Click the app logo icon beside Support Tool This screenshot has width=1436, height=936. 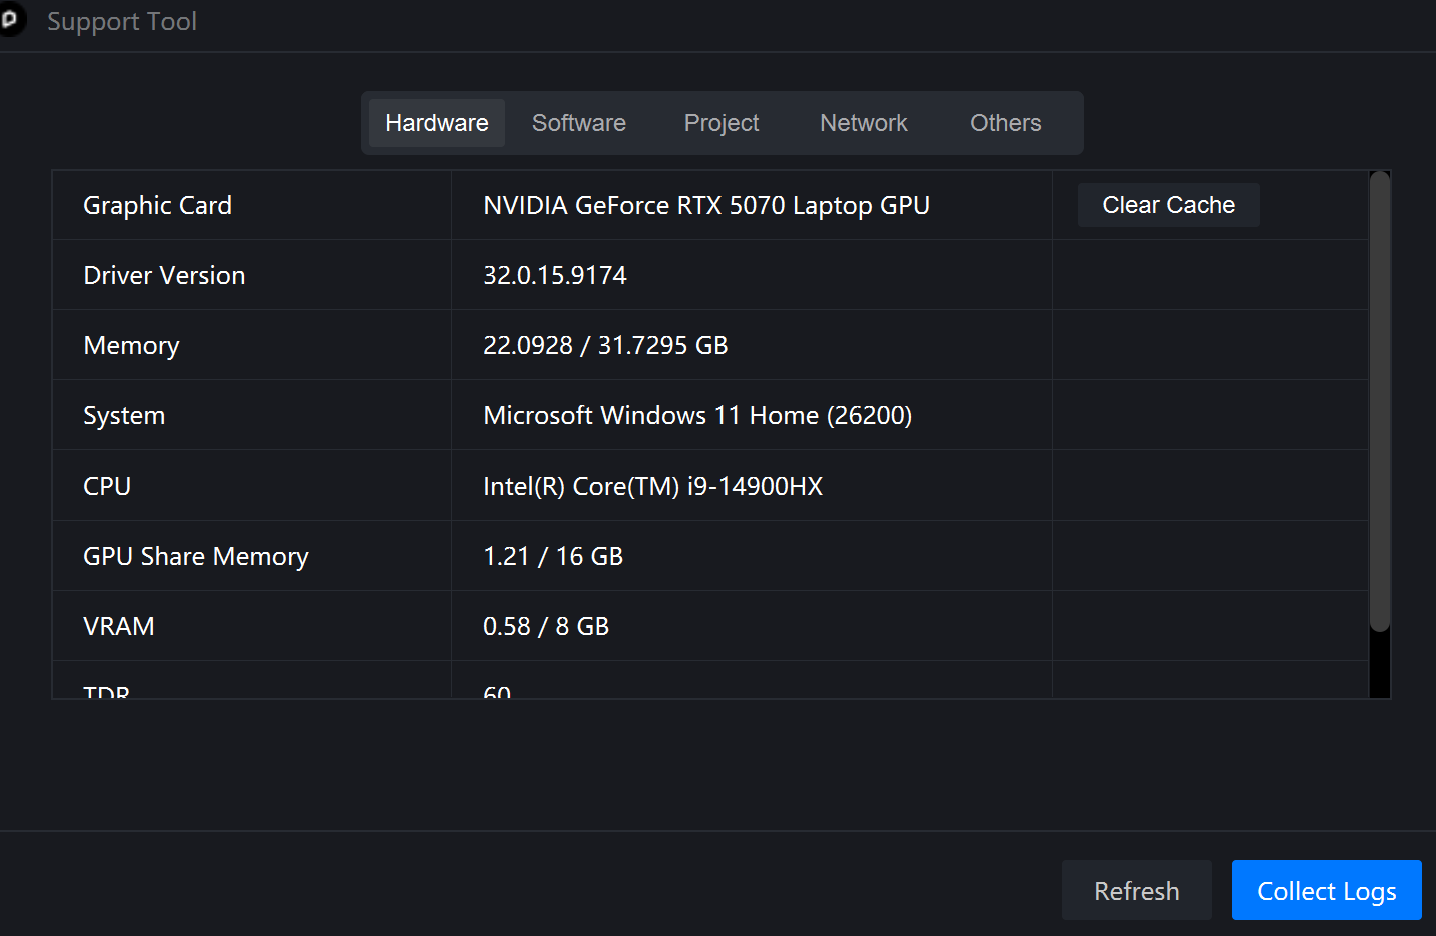coord(10,20)
